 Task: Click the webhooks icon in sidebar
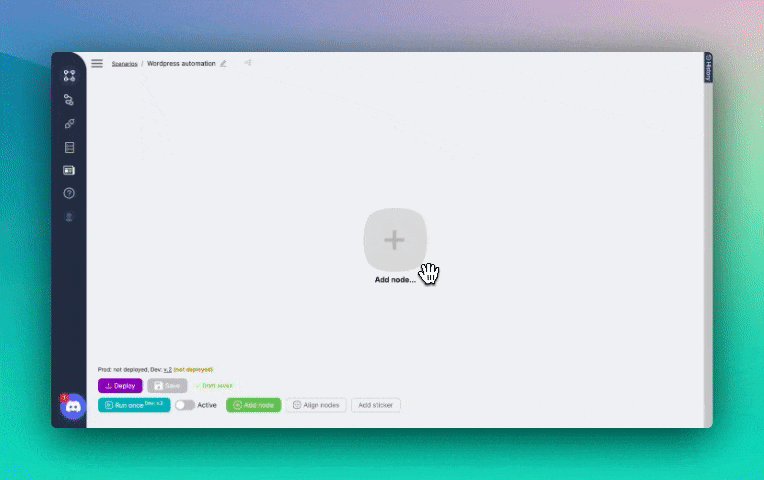[x=69, y=100]
